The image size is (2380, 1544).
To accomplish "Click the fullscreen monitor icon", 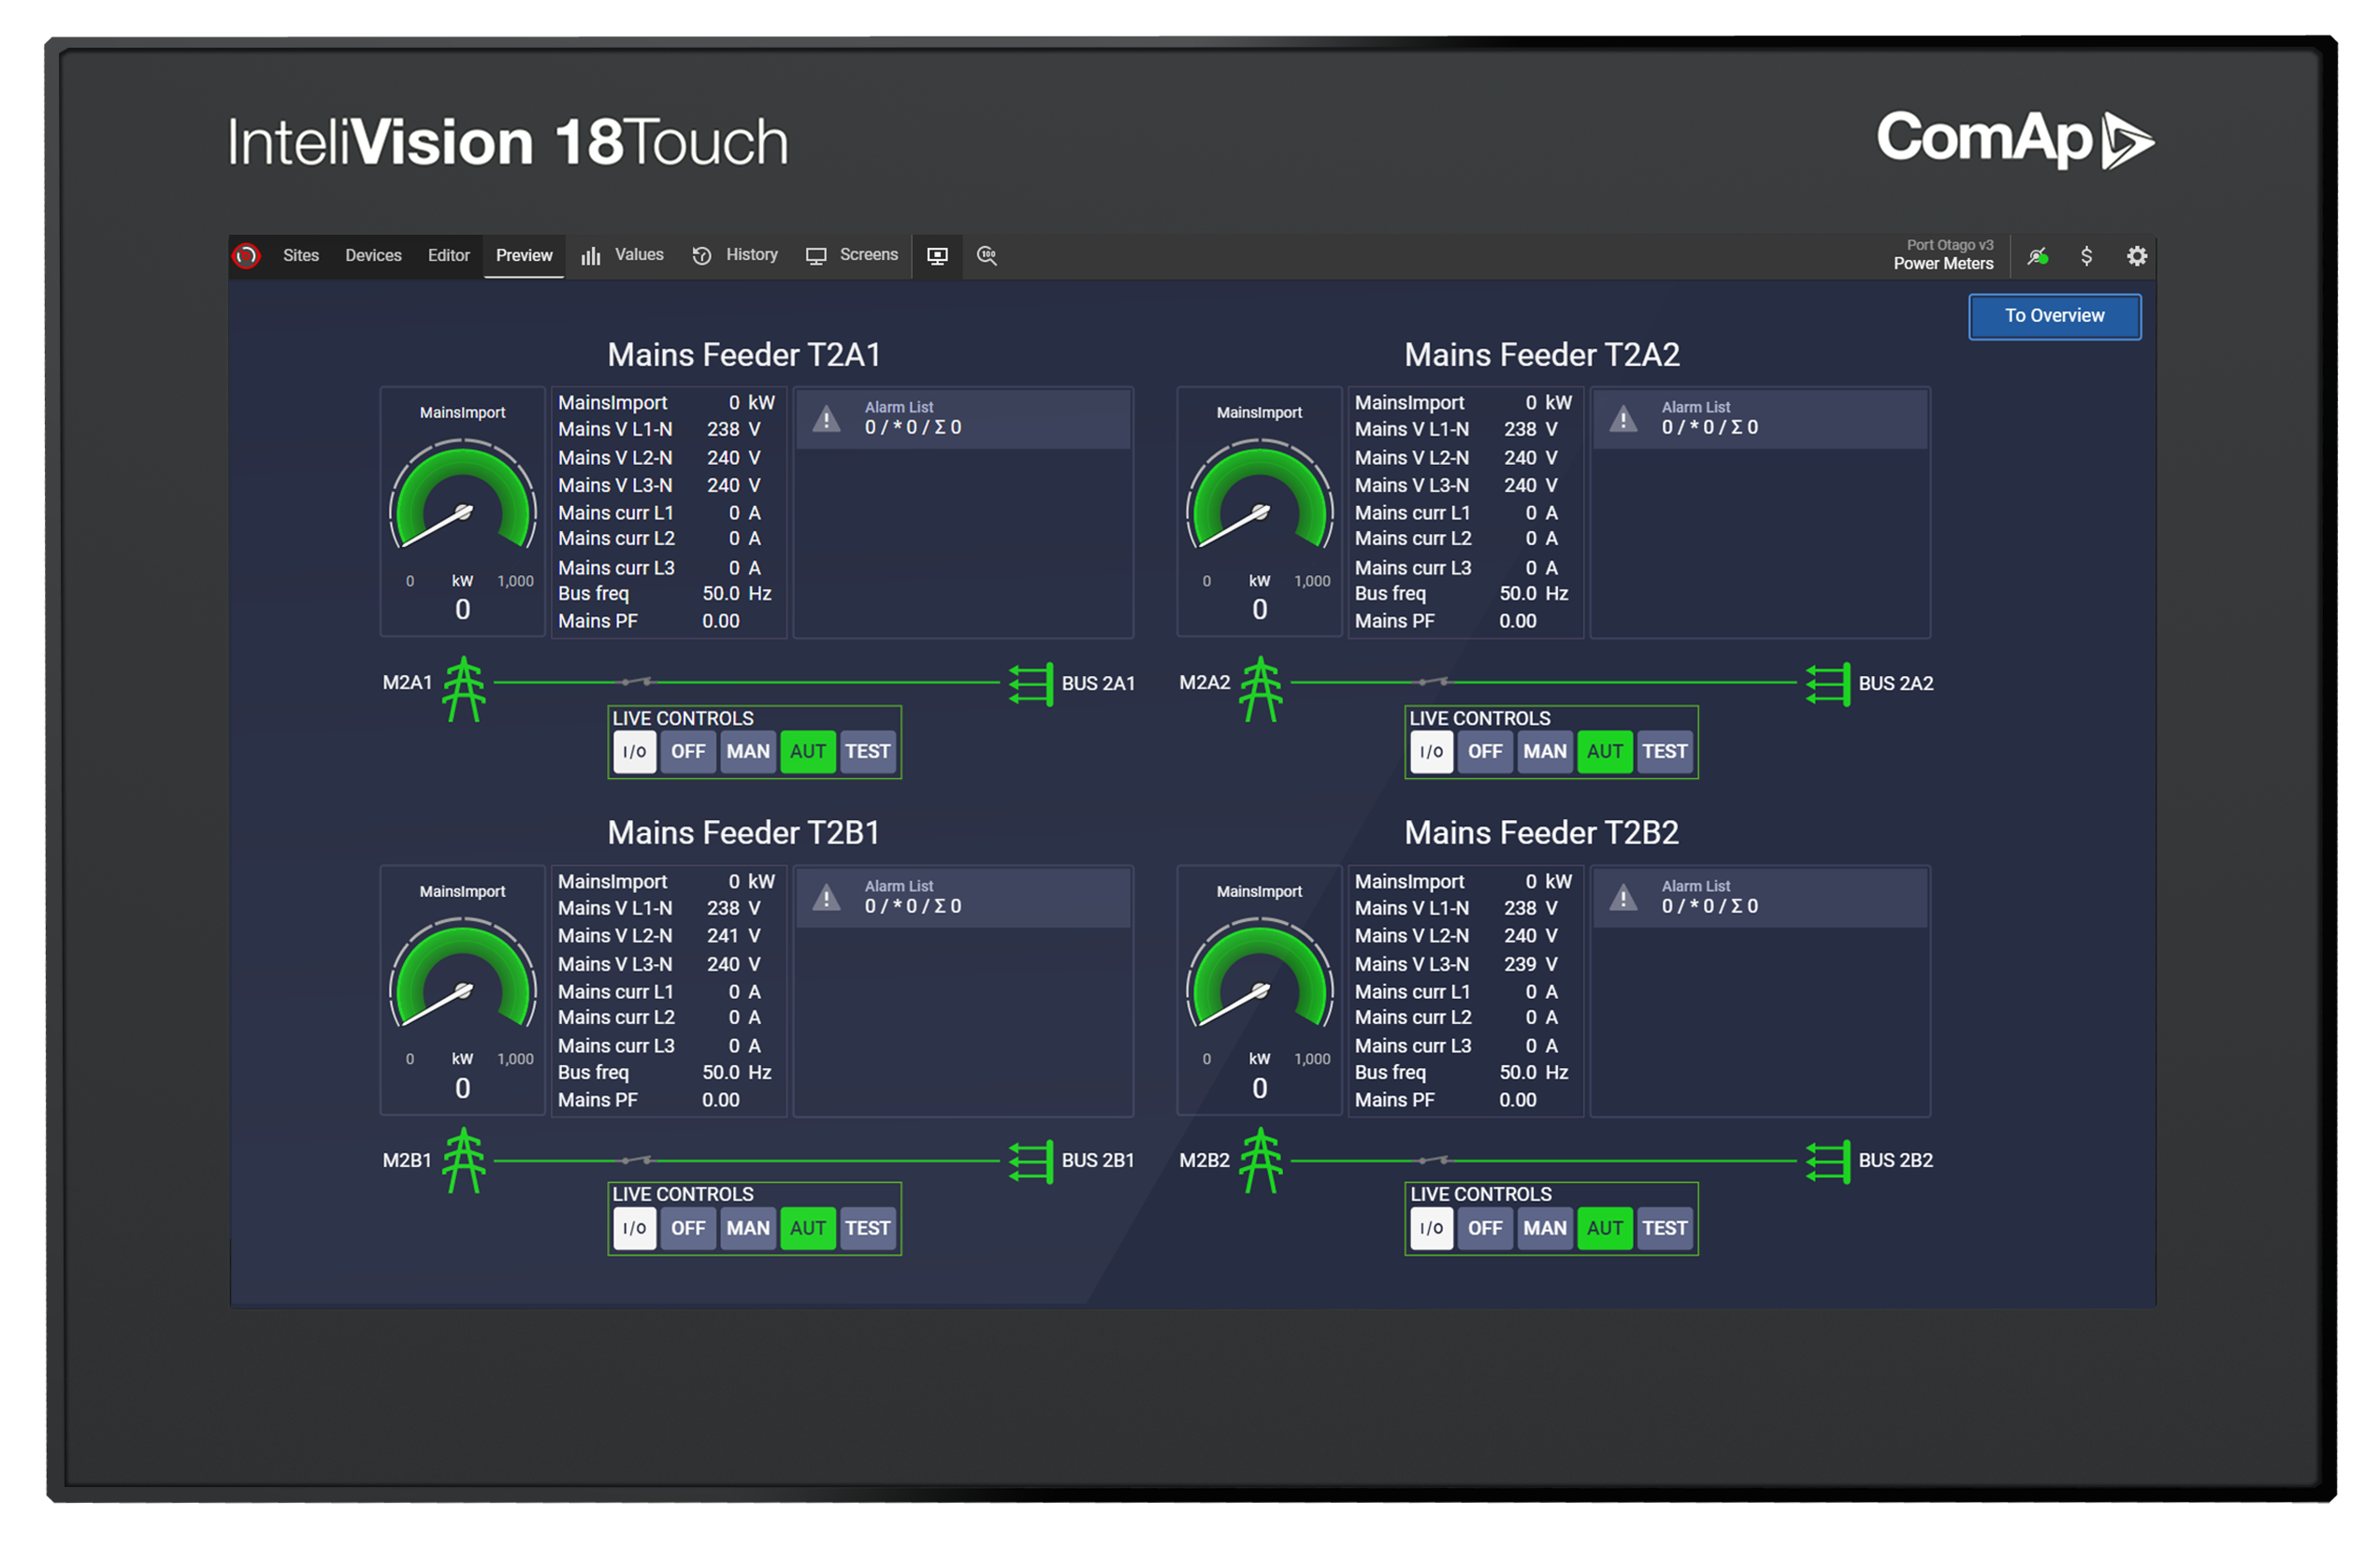I will [x=937, y=257].
